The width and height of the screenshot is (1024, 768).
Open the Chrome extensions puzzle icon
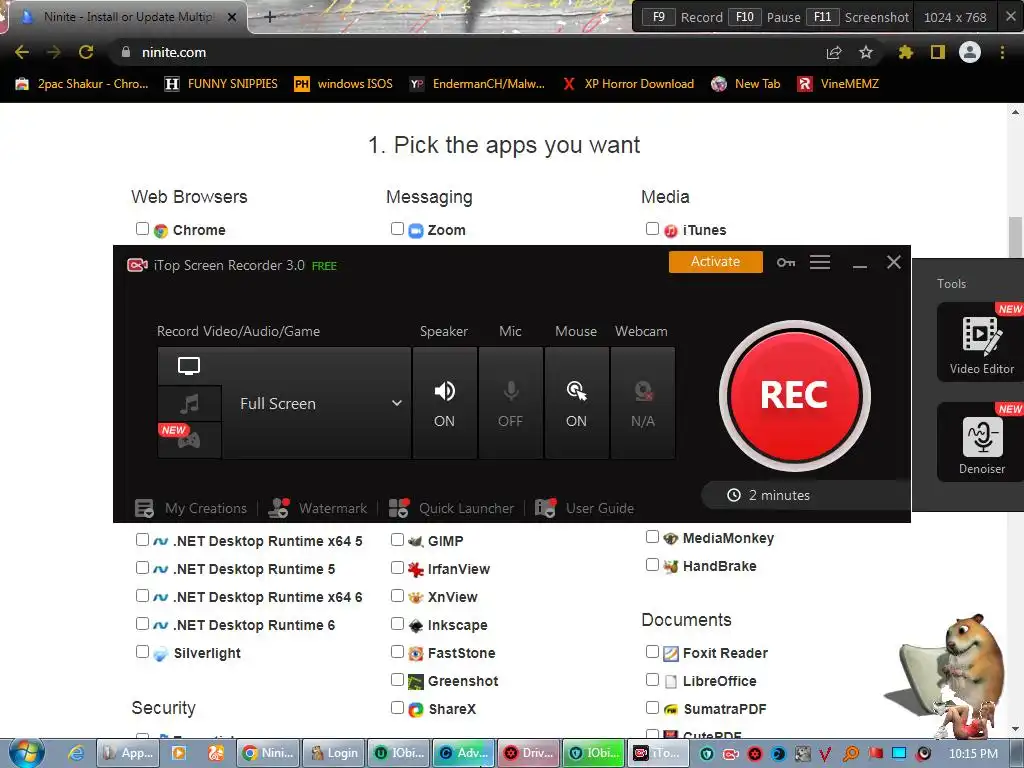click(x=905, y=52)
